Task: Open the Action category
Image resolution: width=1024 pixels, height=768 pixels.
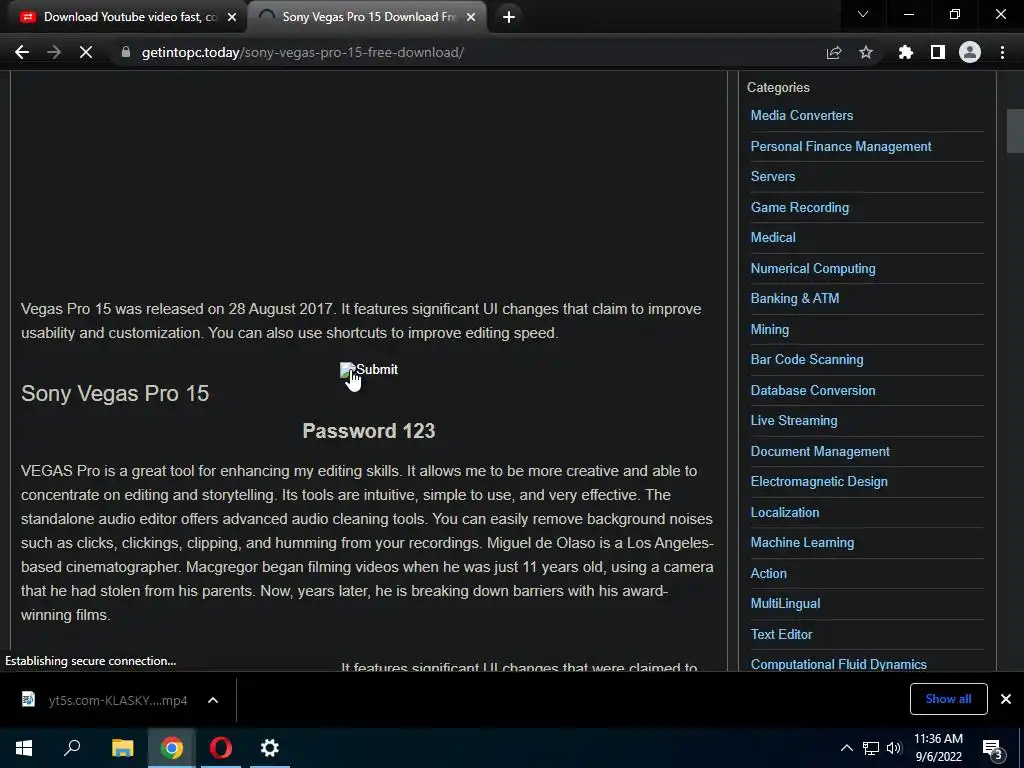Action: point(768,573)
